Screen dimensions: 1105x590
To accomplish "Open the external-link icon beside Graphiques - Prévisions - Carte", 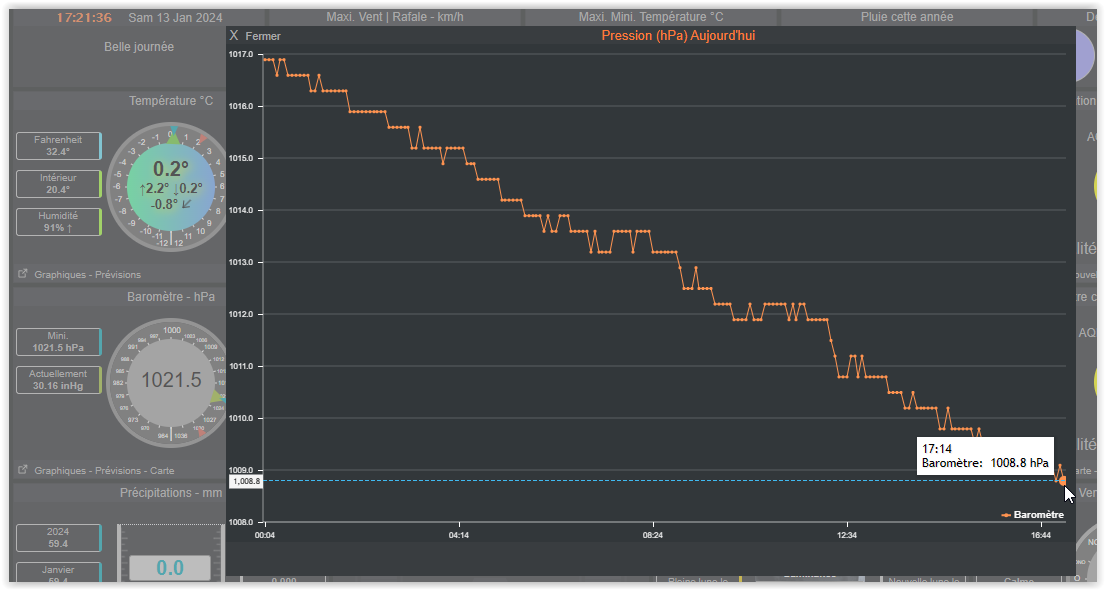I will click(23, 469).
